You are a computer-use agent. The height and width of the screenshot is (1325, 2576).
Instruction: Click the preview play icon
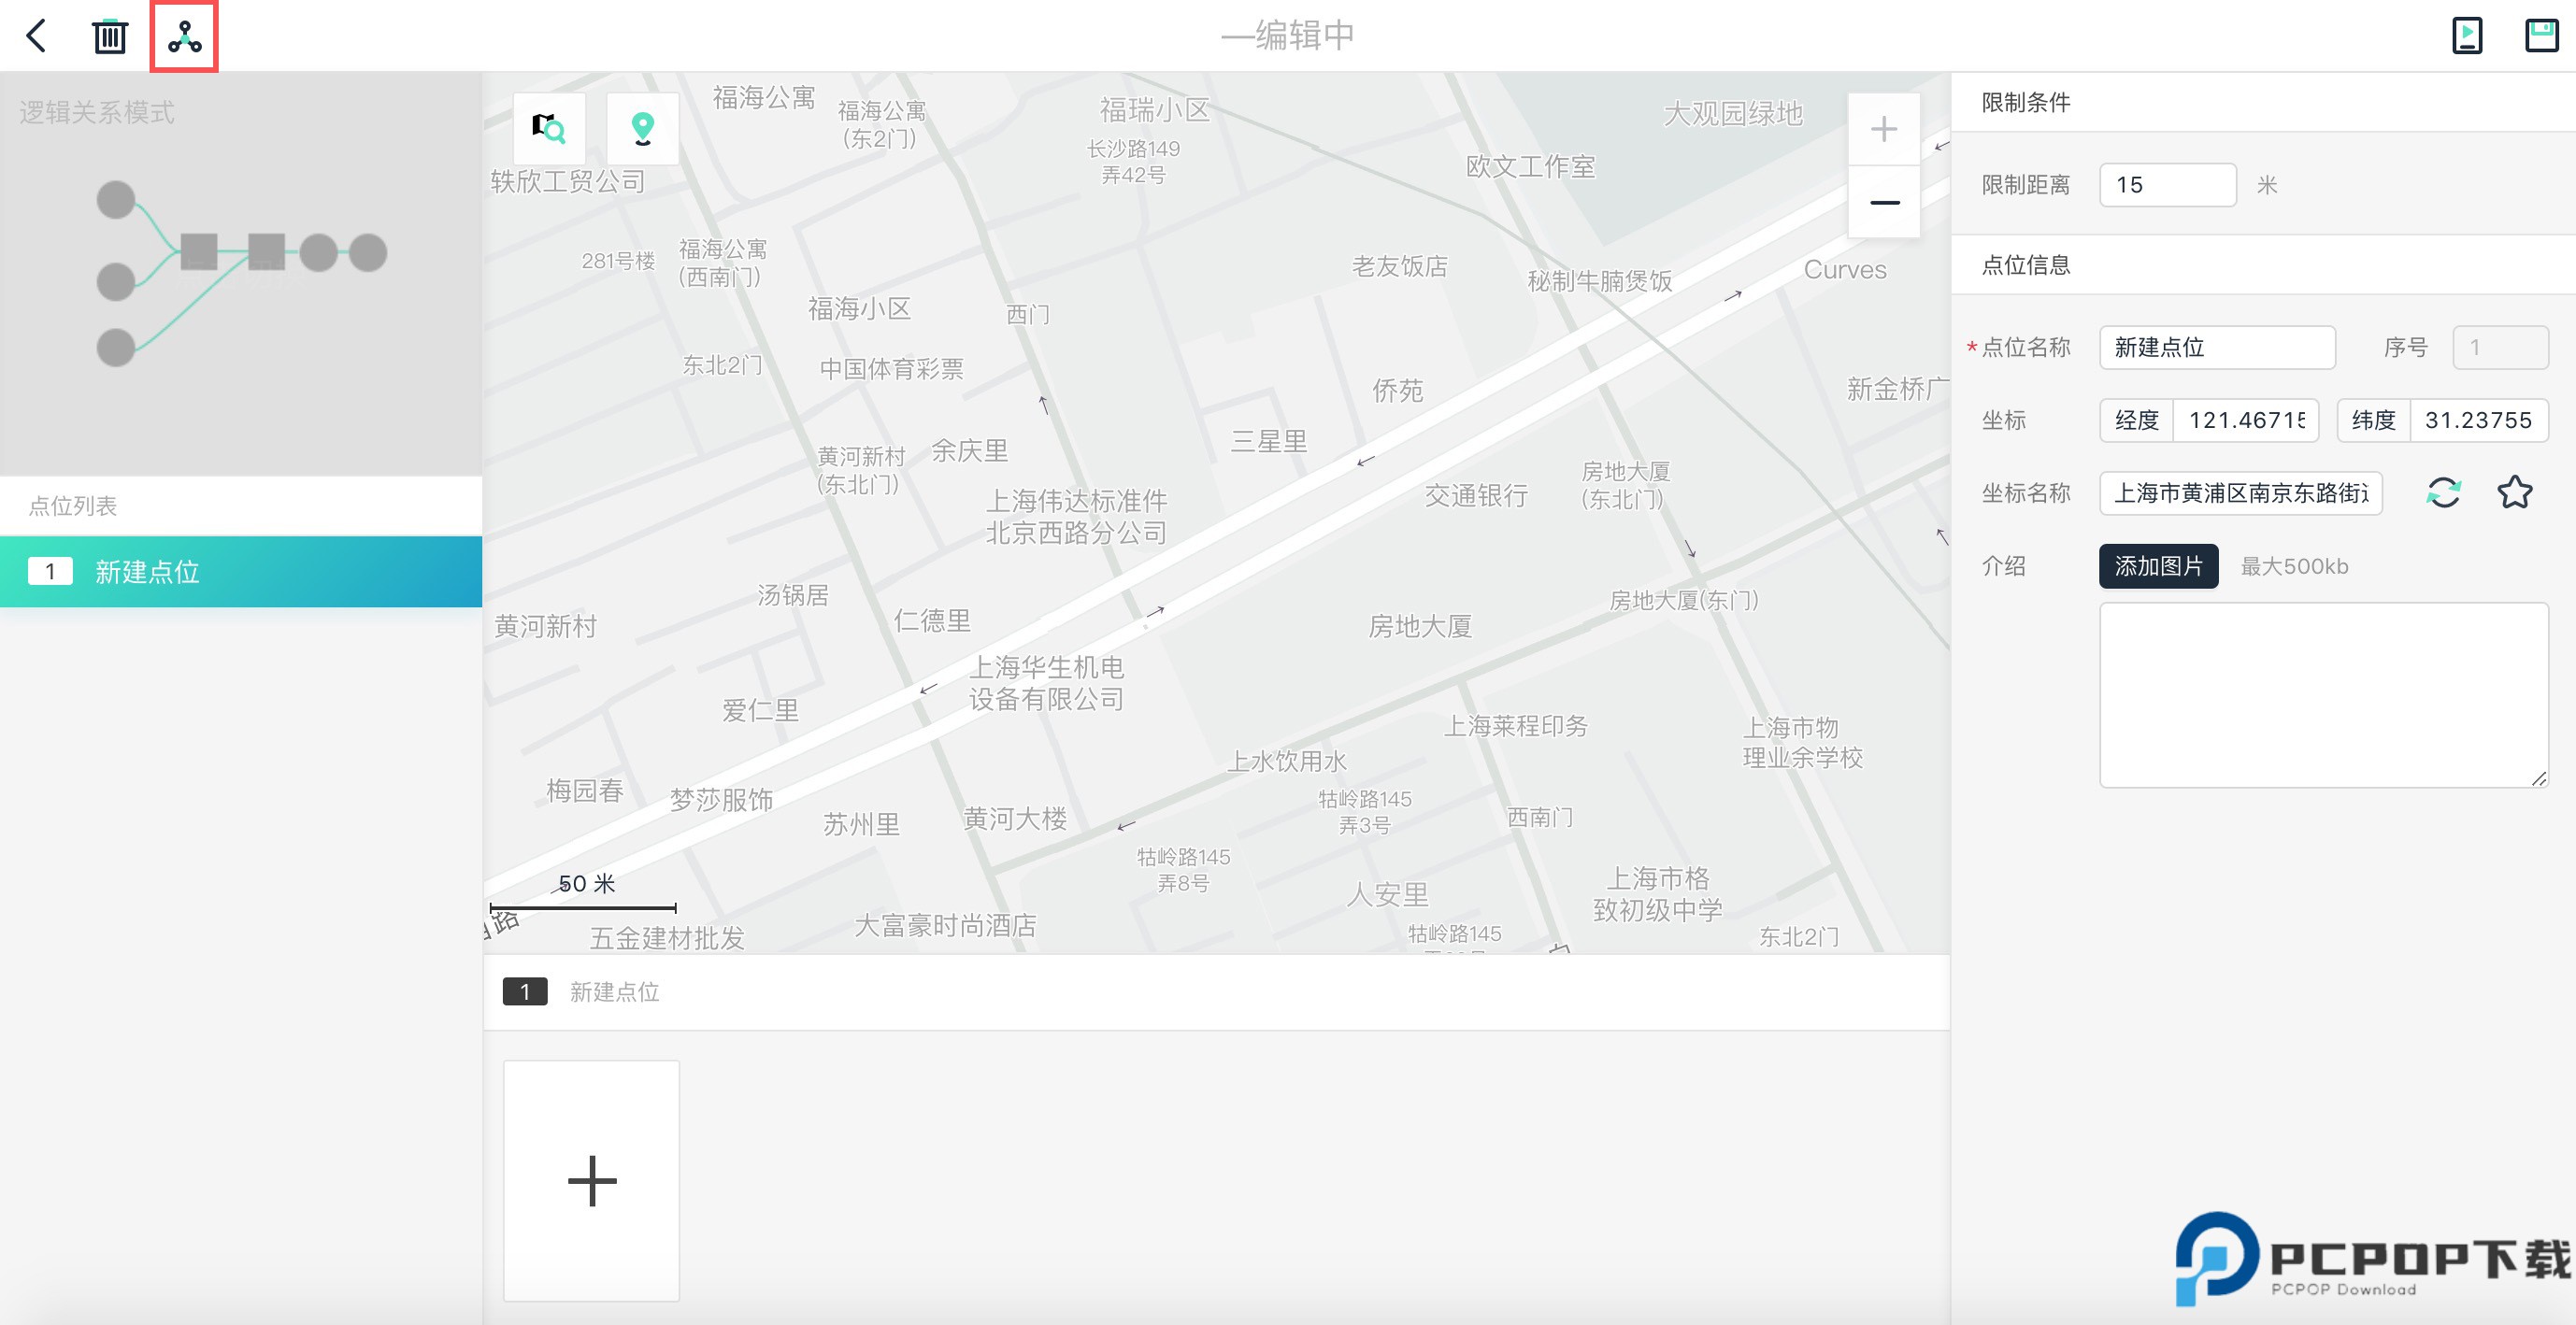point(2466,36)
